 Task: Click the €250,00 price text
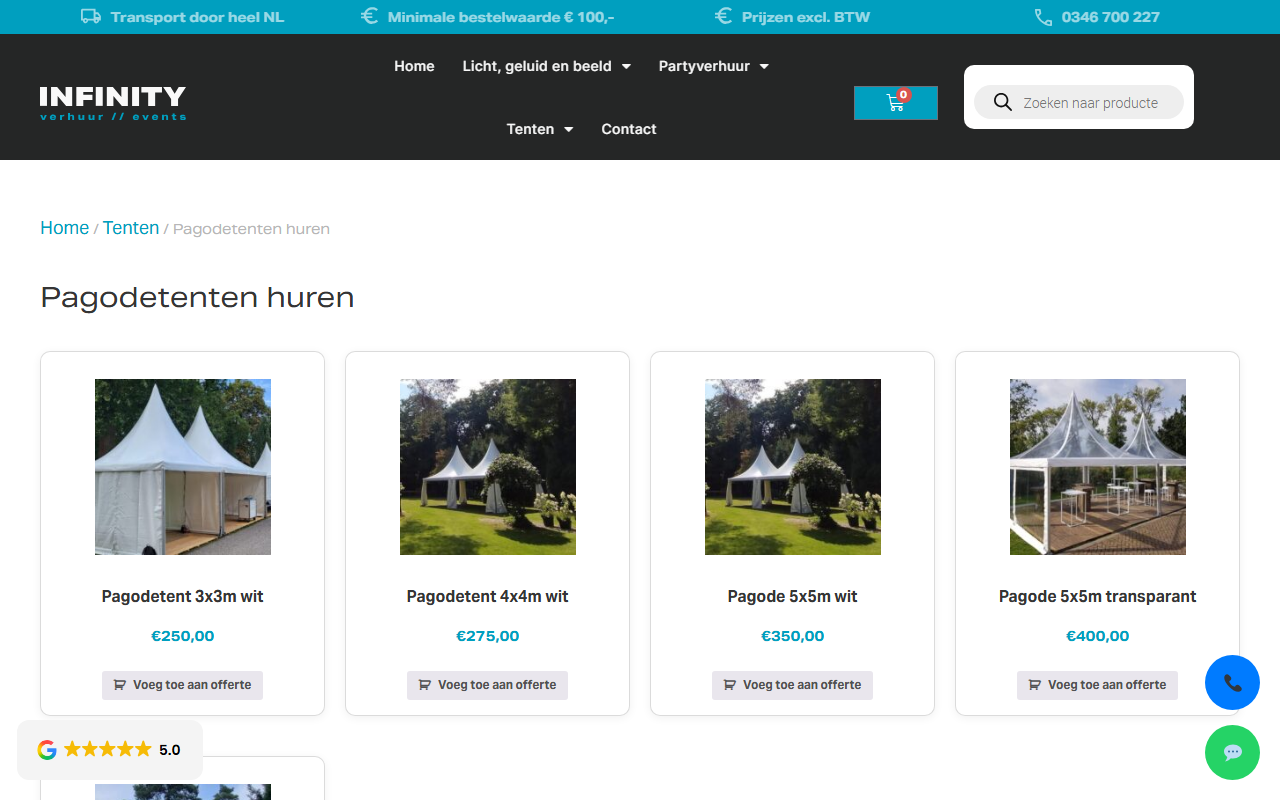point(183,636)
